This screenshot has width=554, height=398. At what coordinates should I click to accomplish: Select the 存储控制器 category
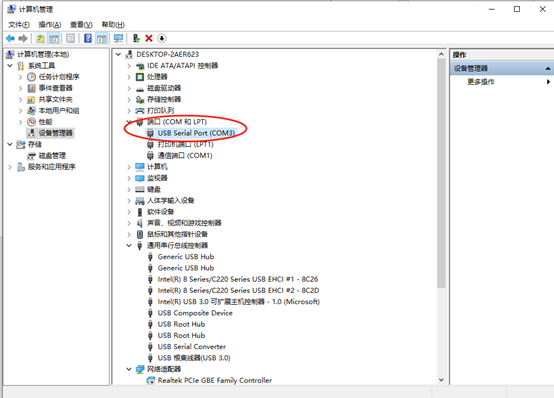[x=164, y=99]
